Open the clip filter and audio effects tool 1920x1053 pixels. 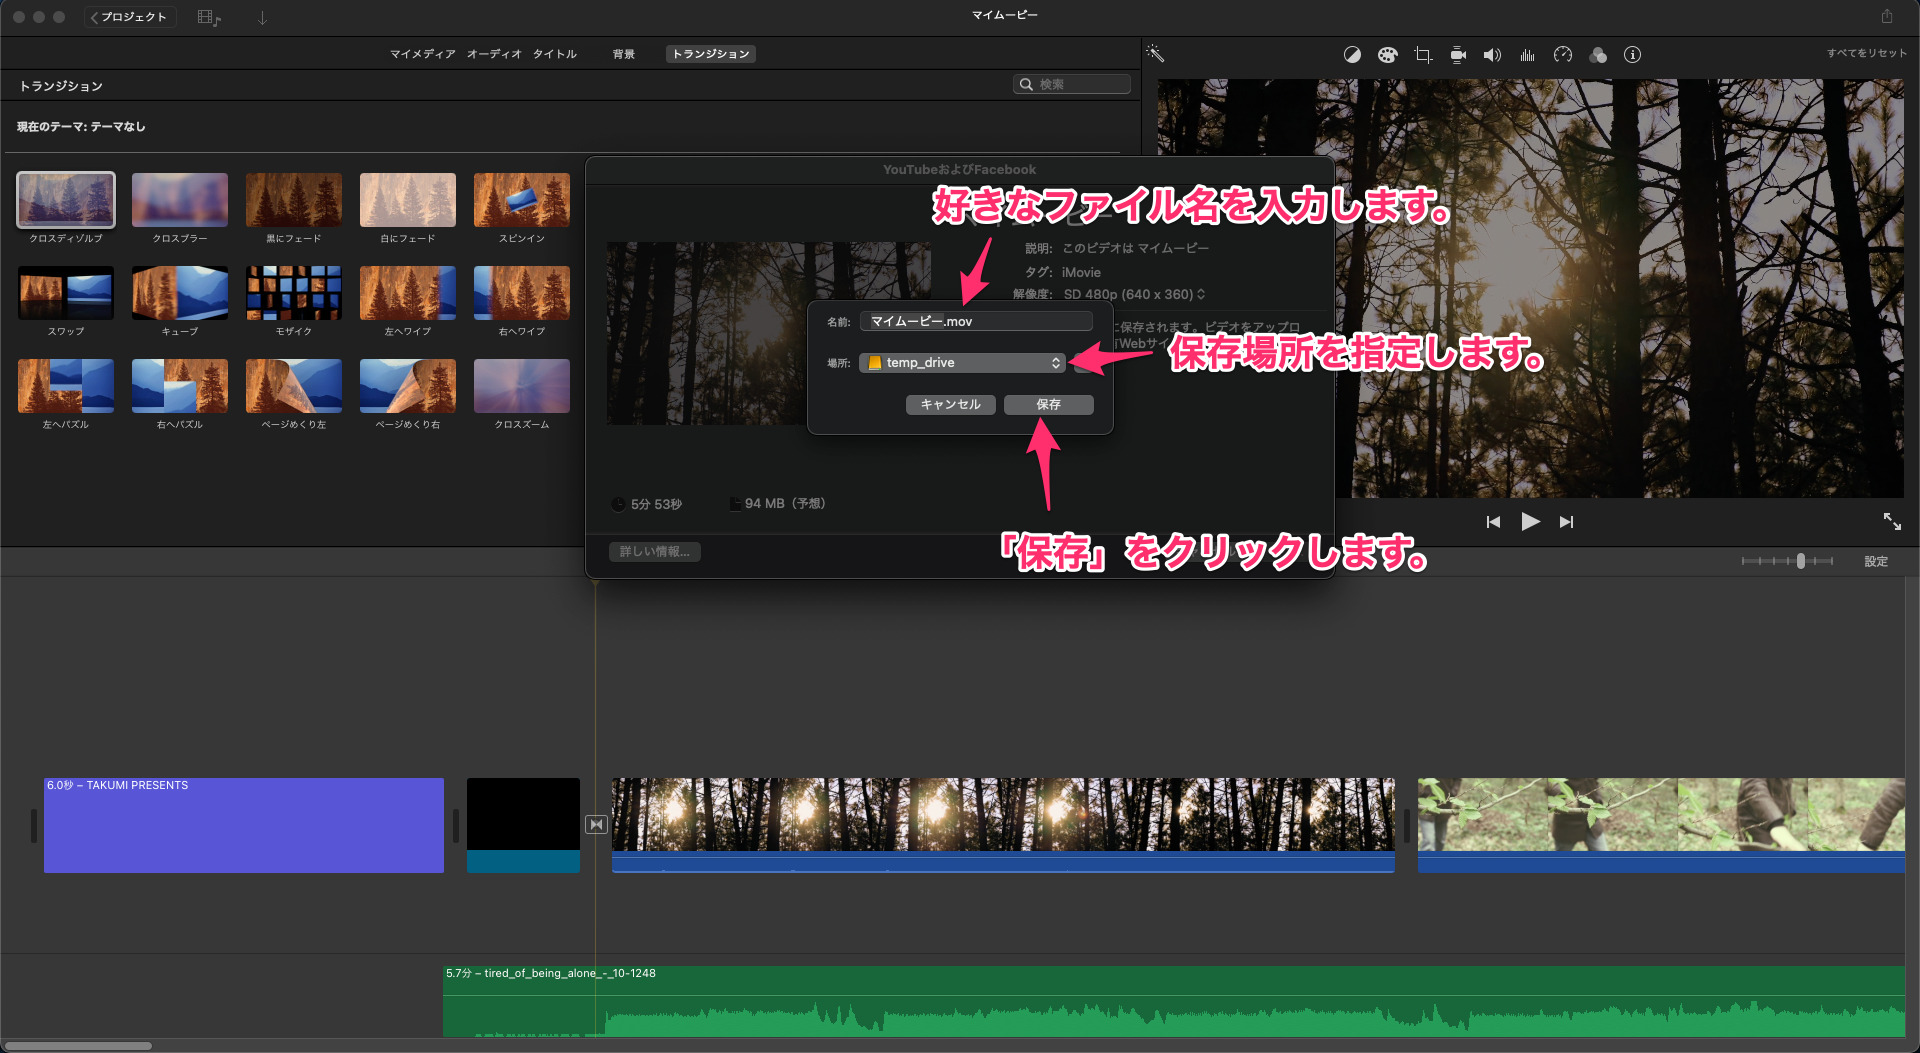point(1598,55)
